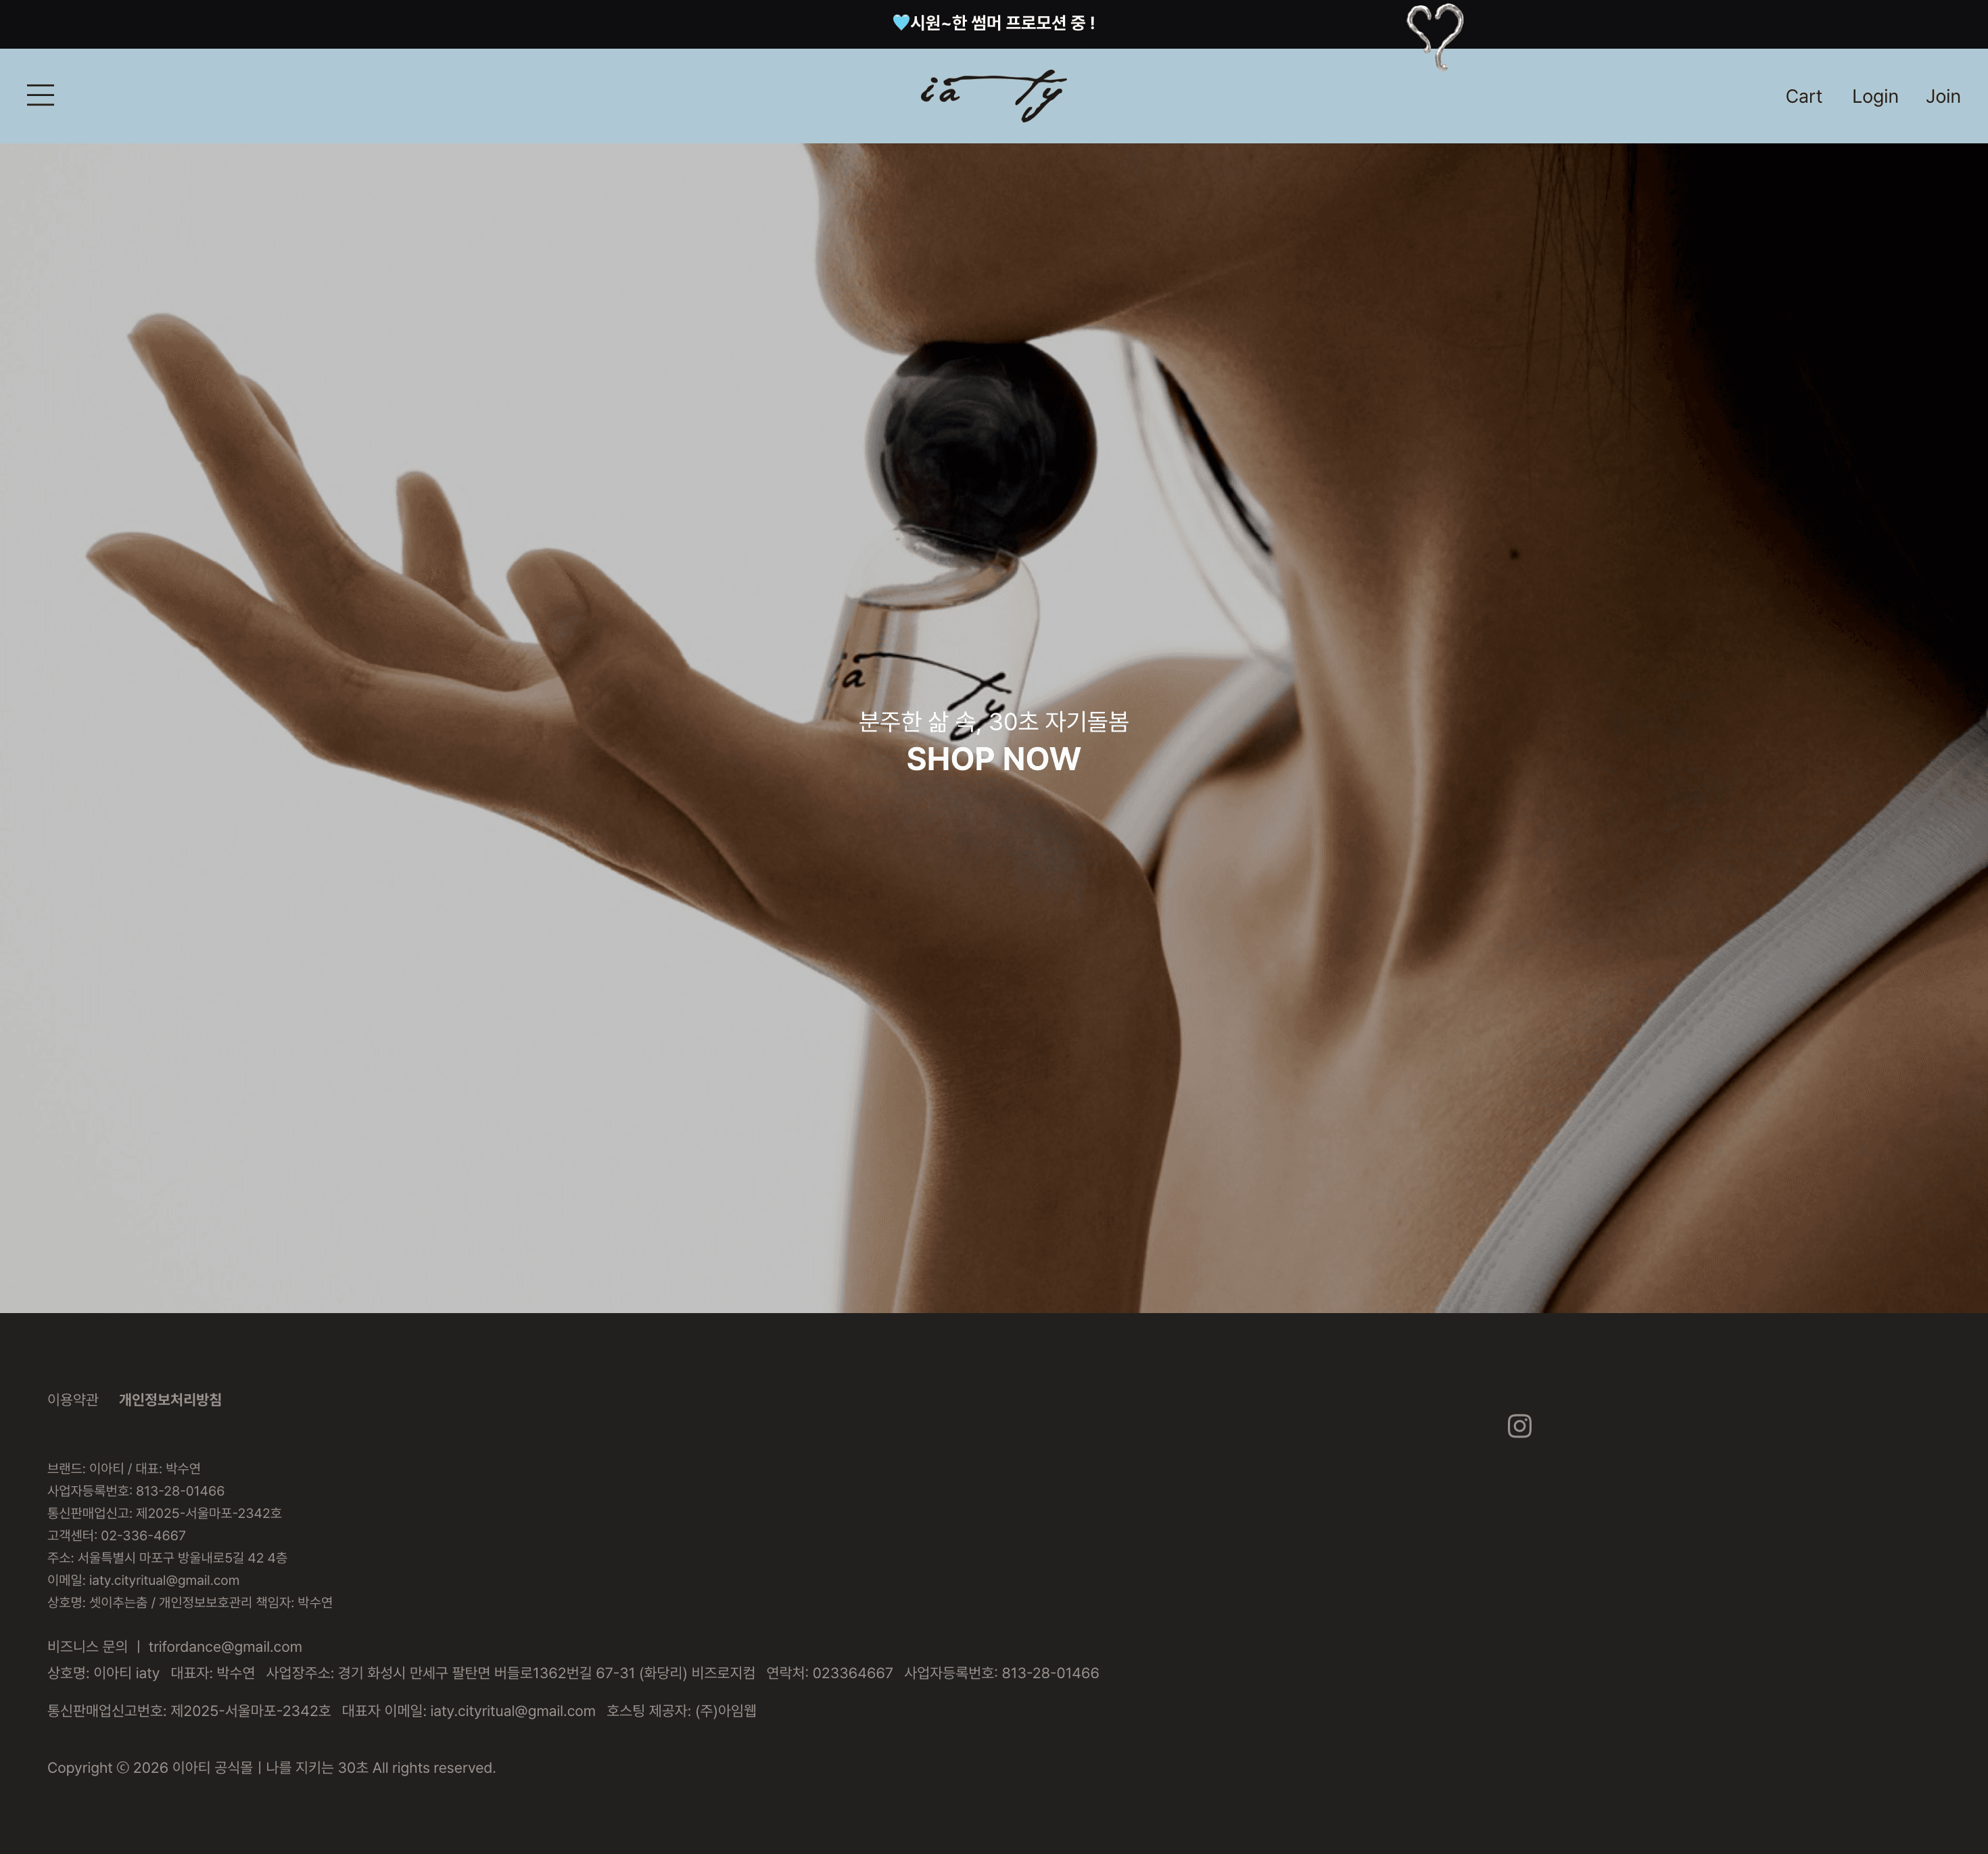Viewport: 1988px width, 1854px height.
Task: Go to the Login page
Action: click(x=1874, y=96)
